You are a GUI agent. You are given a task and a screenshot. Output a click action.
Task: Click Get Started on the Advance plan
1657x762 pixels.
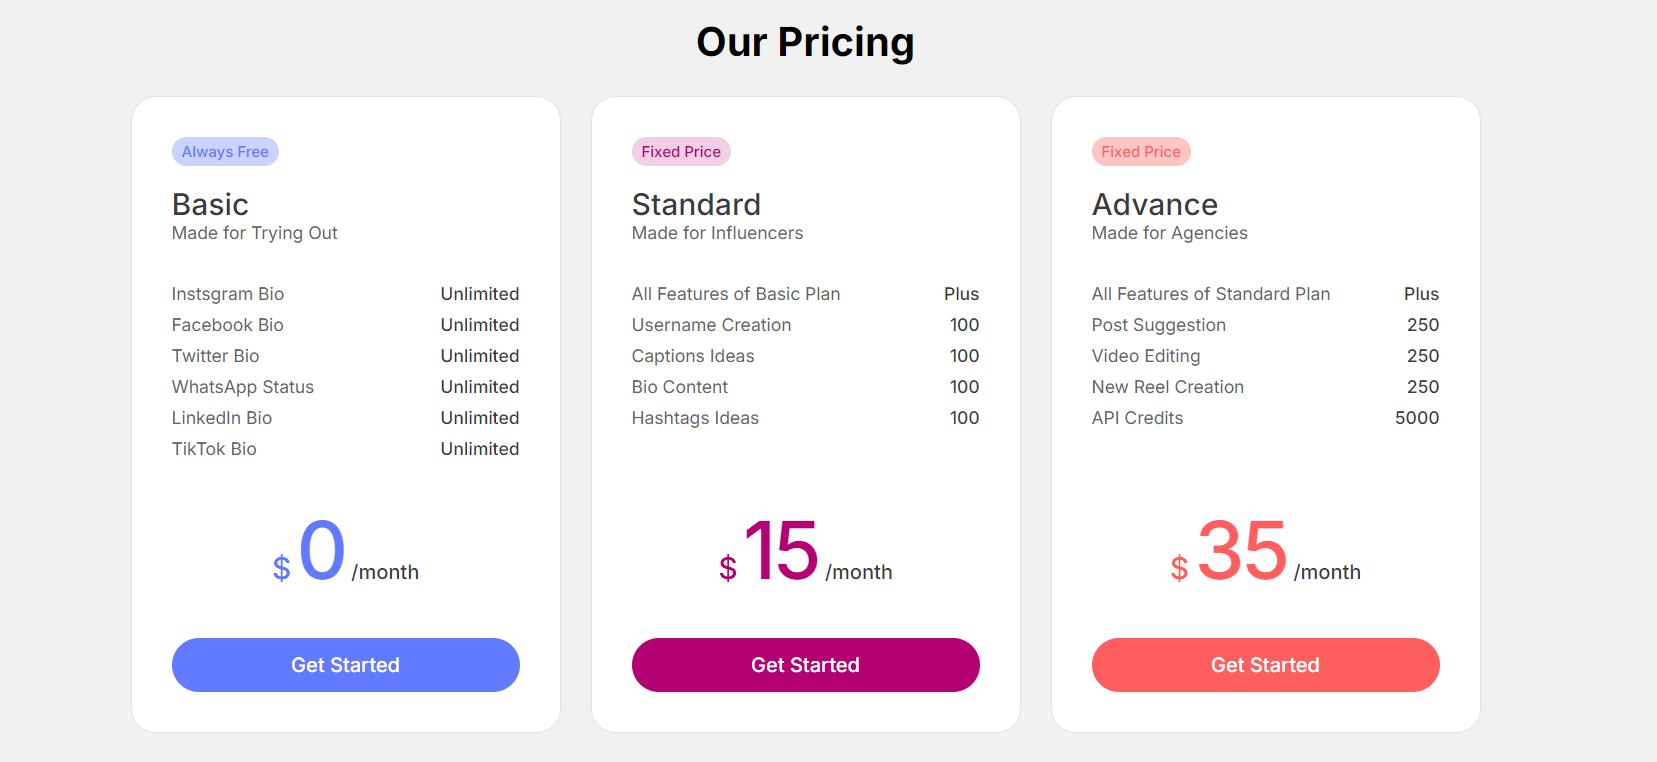click(1265, 665)
